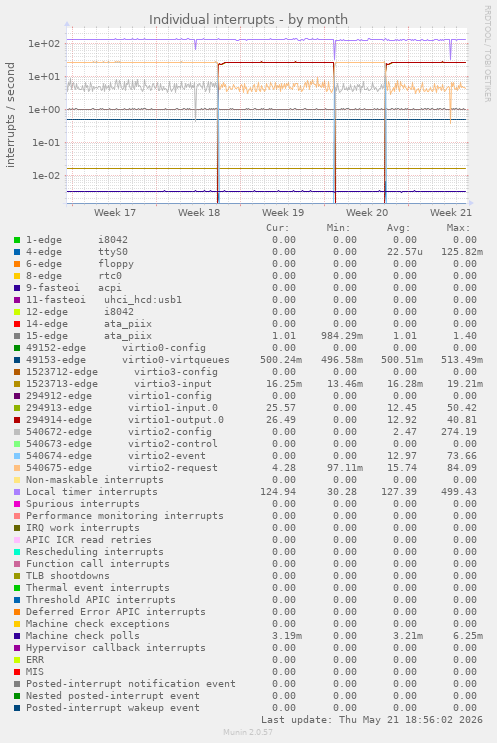Click the dark red virtio1-output.0 legend swatch

(x=17, y=420)
